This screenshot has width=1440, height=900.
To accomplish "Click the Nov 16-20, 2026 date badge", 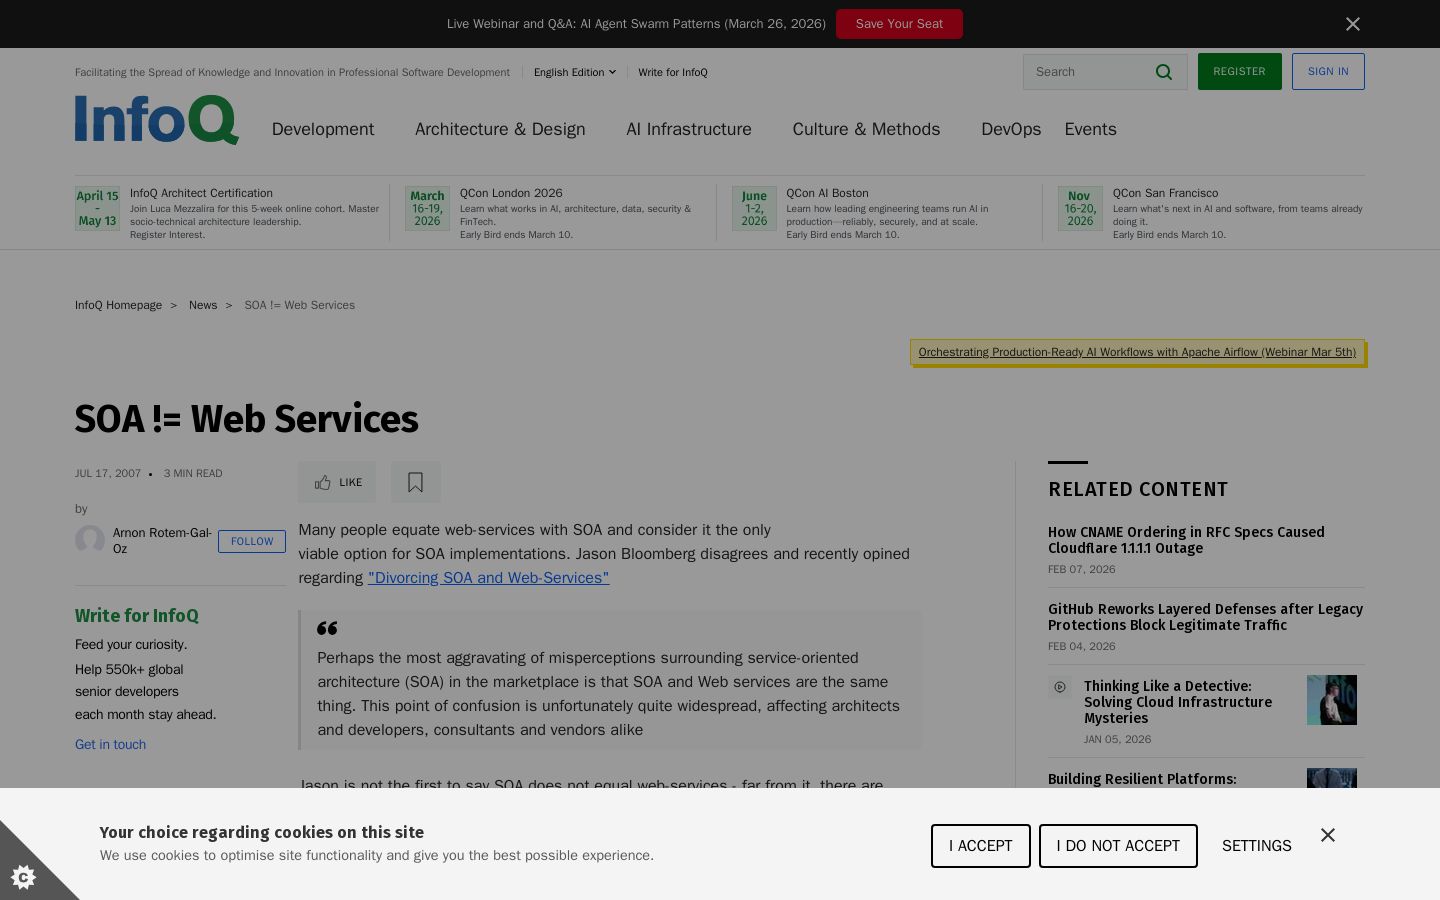I will tap(1080, 208).
